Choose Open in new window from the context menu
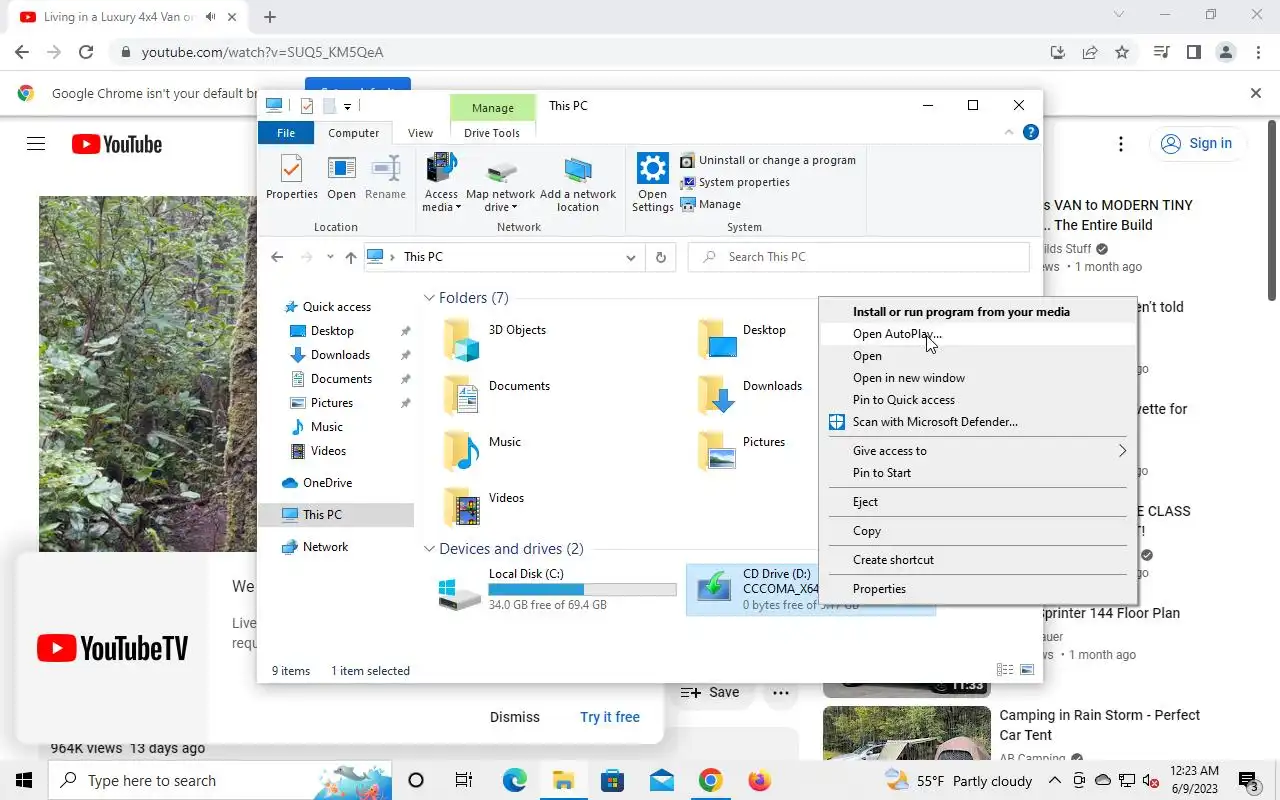This screenshot has width=1280, height=800. click(977, 378)
